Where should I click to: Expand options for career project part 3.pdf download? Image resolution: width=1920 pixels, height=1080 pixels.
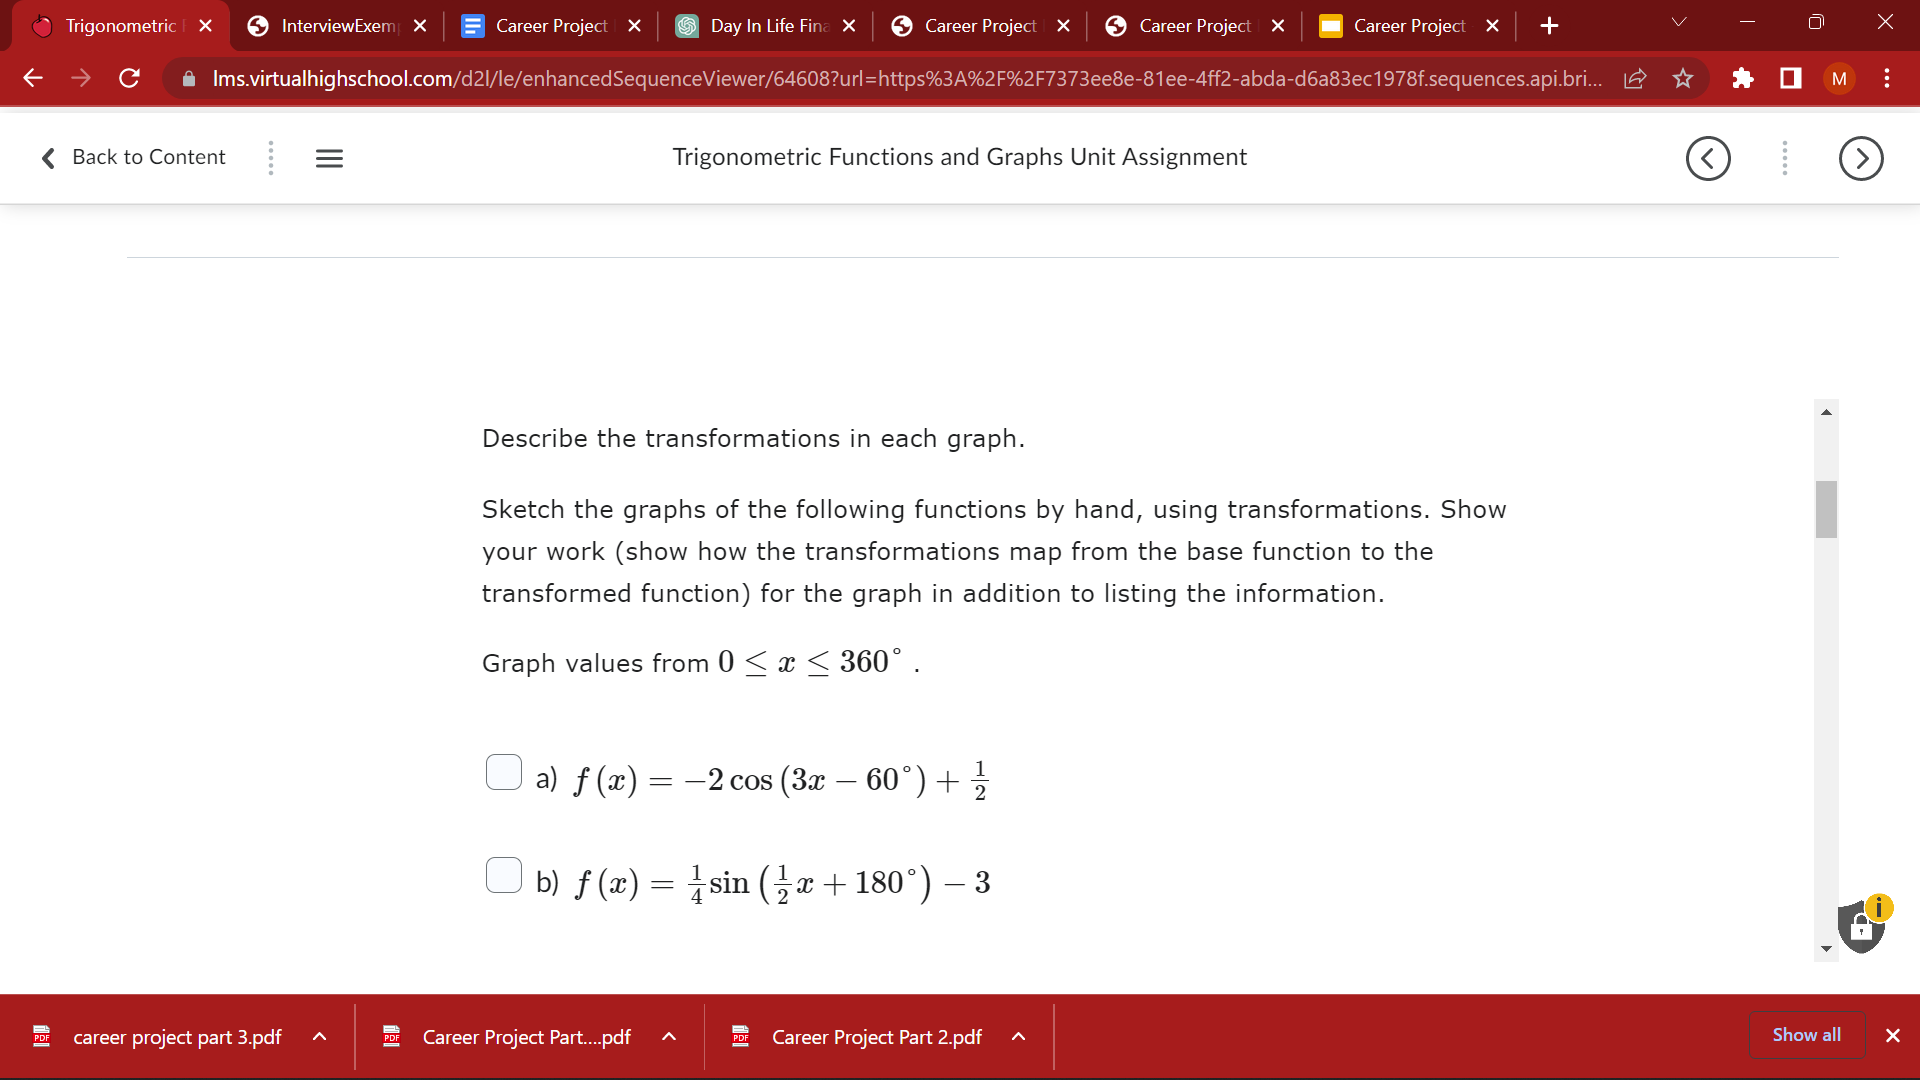click(320, 1037)
